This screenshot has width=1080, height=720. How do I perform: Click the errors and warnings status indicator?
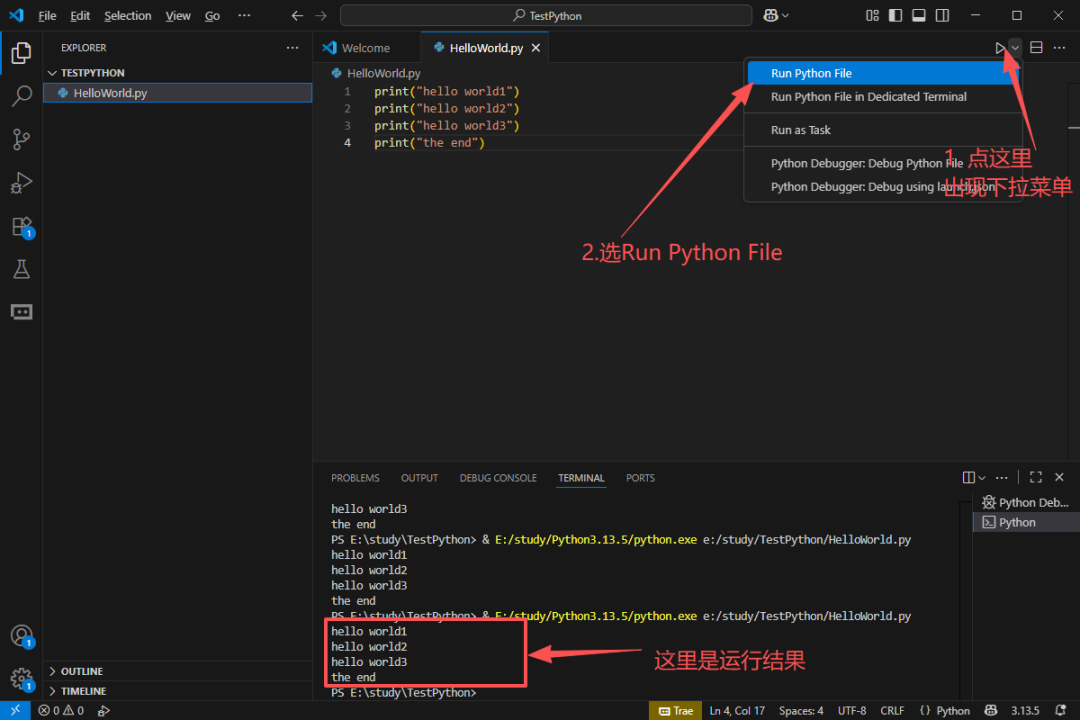point(61,710)
